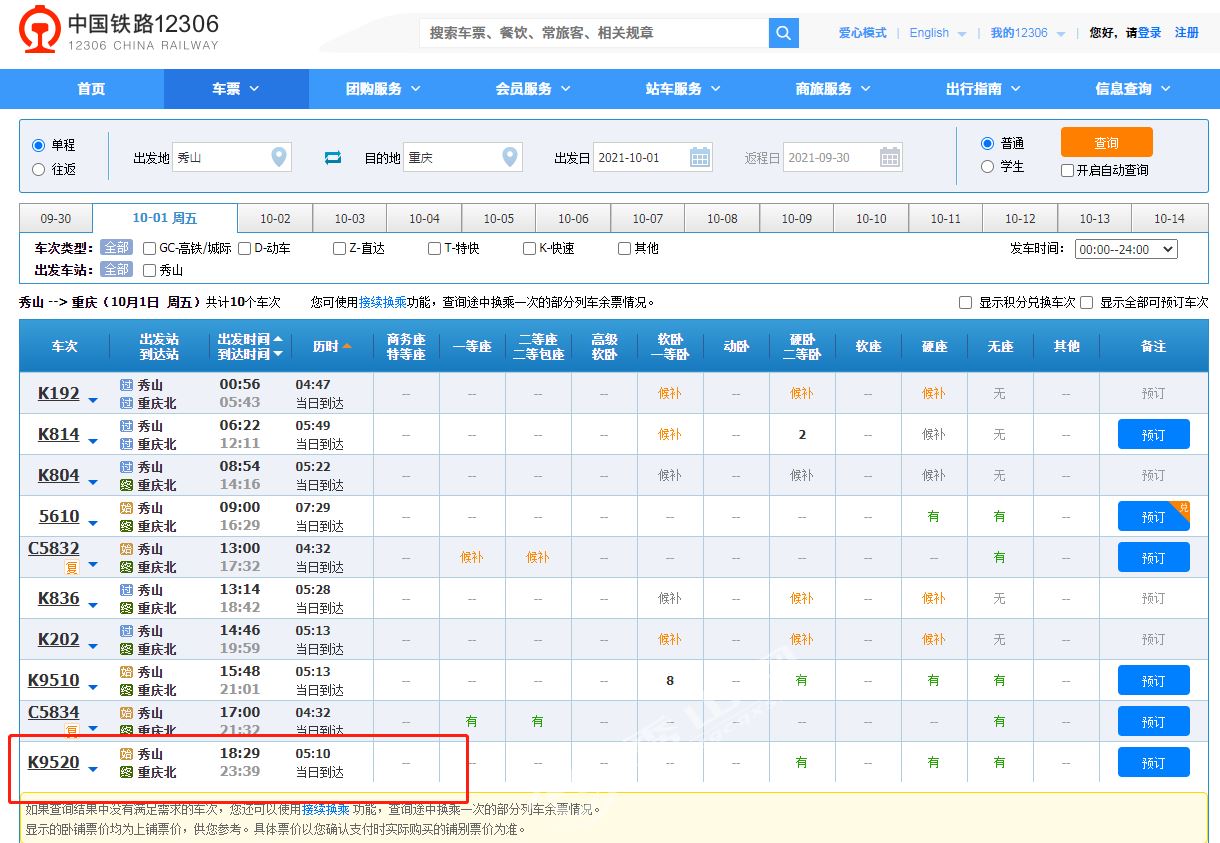Click the terminal station badge icon for K9520
1220x843 pixels.
click(127, 772)
